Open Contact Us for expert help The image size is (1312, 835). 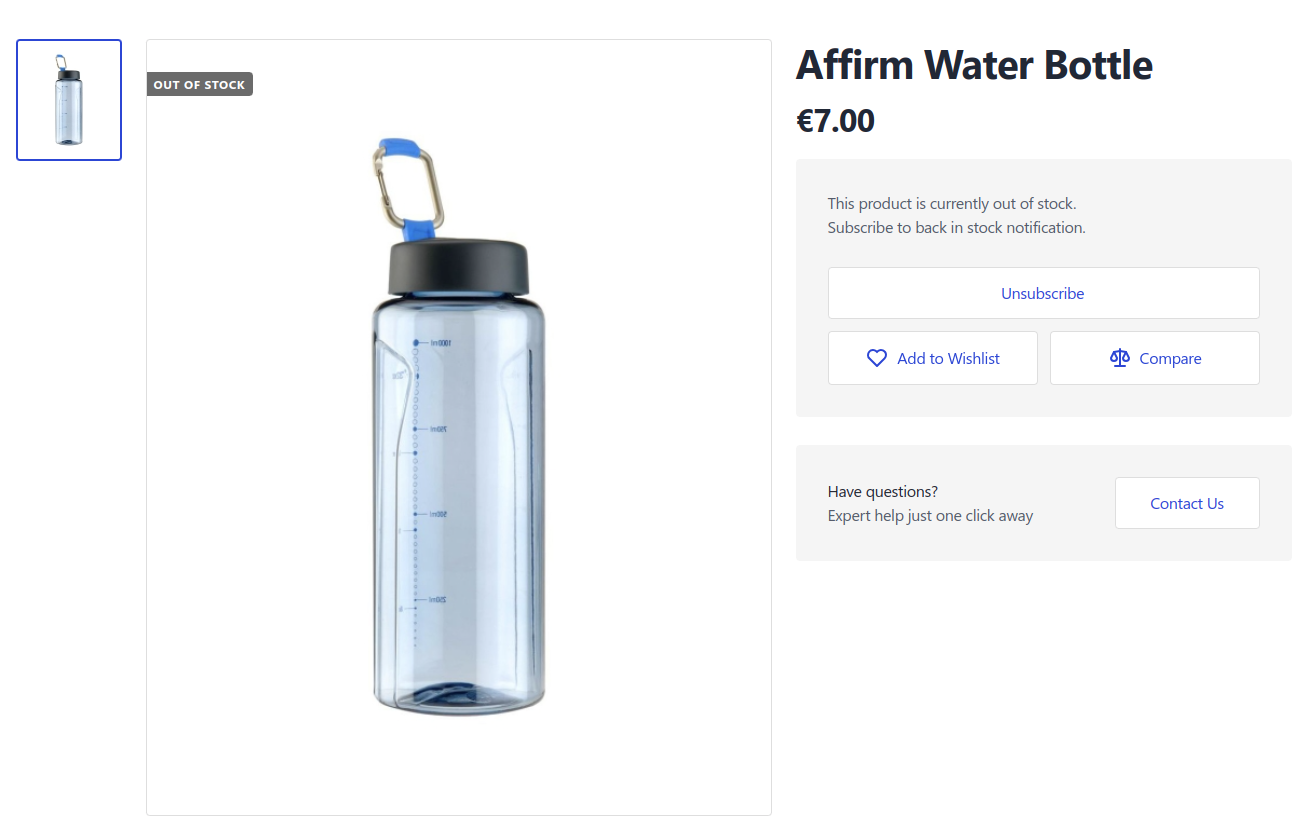coord(1186,503)
